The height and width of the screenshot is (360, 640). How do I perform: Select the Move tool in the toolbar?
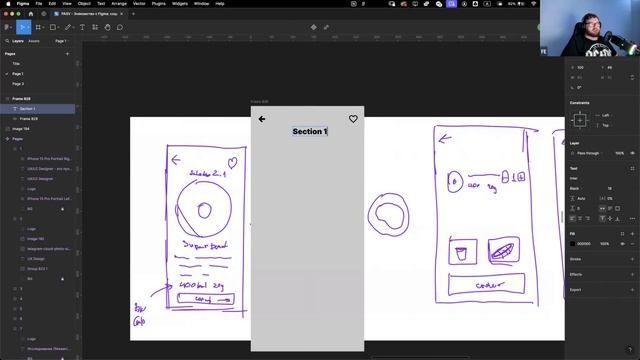22,27
